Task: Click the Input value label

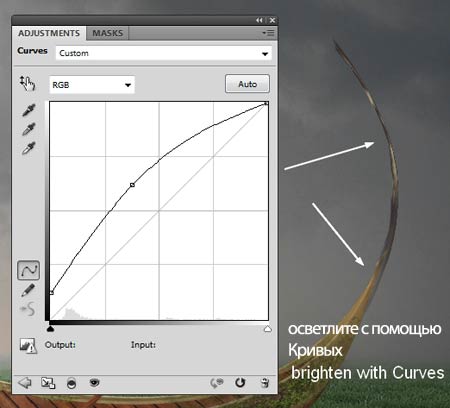Action: 143,345
